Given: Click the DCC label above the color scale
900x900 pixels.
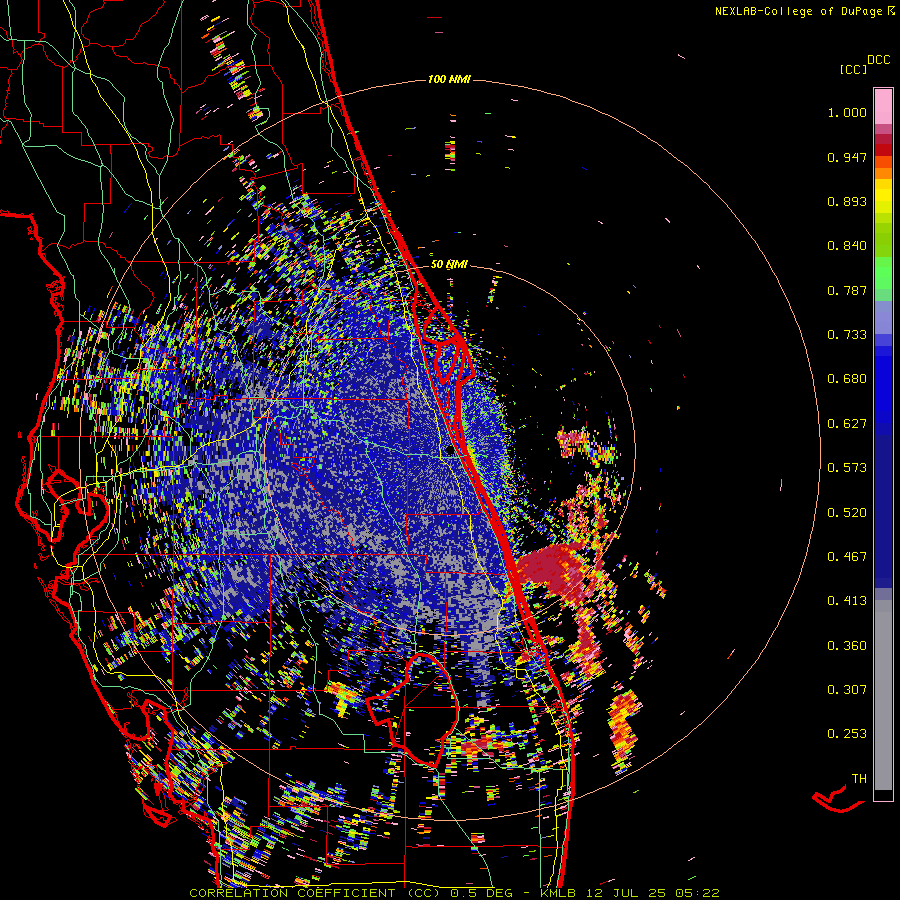Looking at the screenshot, I should pyautogui.click(x=878, y=60).
